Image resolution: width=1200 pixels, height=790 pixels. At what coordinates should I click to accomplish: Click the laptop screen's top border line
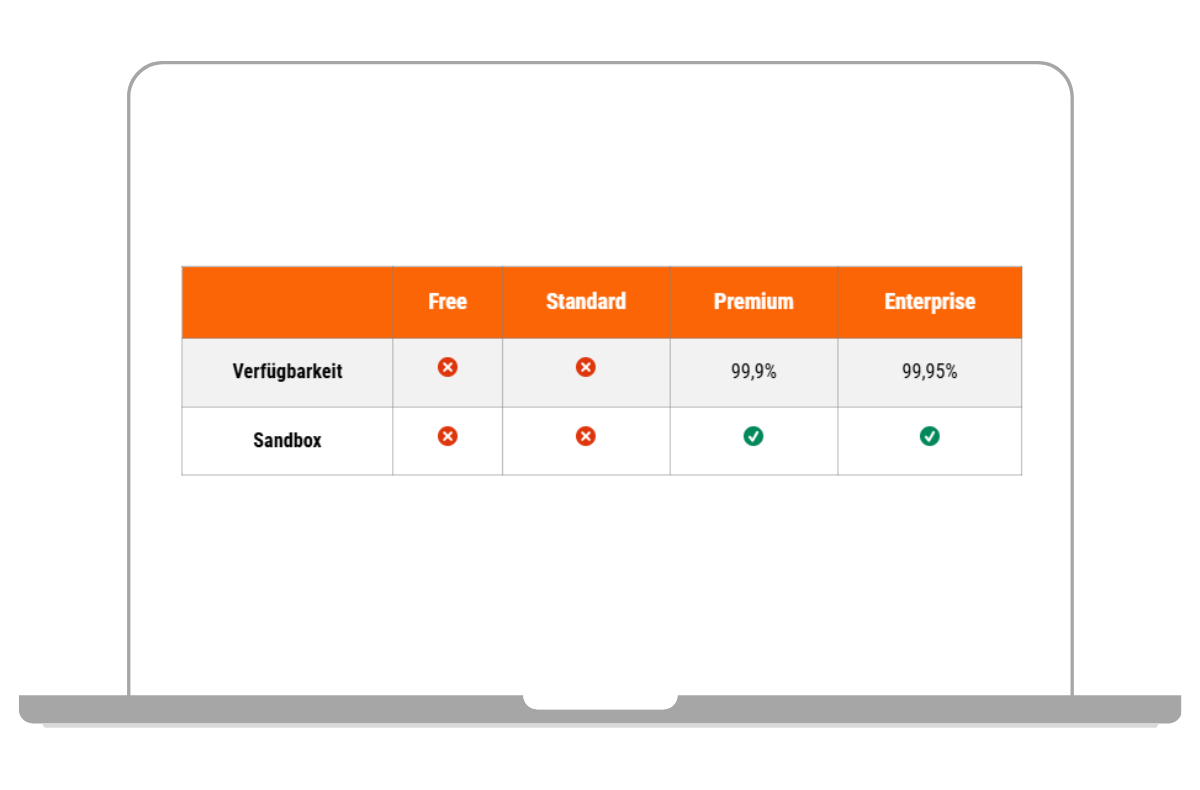coord(600,63)
